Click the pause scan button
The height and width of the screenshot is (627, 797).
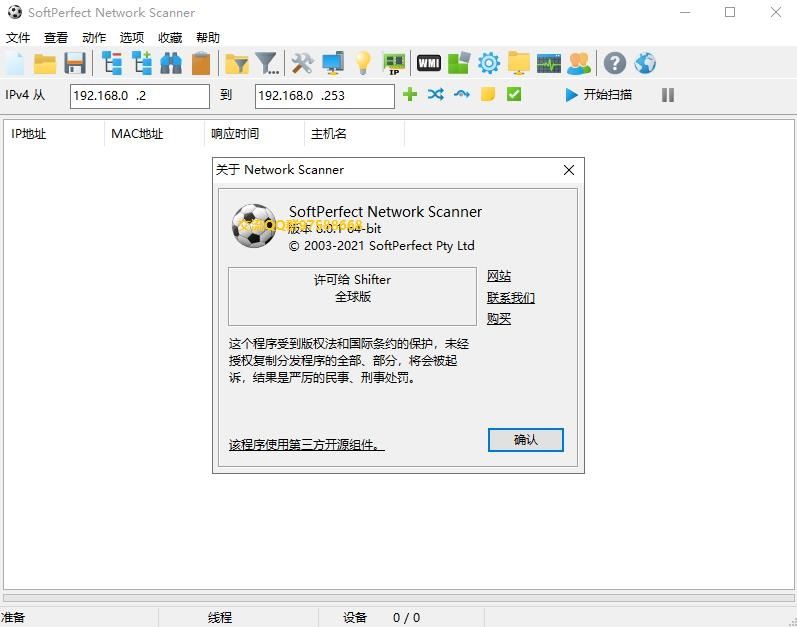coord(668,95)
